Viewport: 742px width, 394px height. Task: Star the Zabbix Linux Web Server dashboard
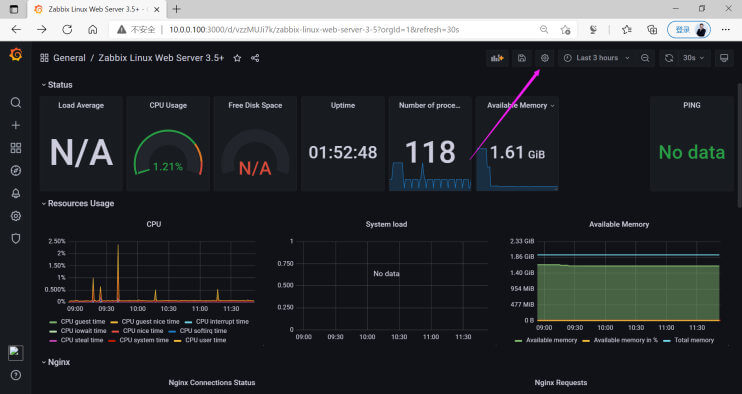(238, 58)
